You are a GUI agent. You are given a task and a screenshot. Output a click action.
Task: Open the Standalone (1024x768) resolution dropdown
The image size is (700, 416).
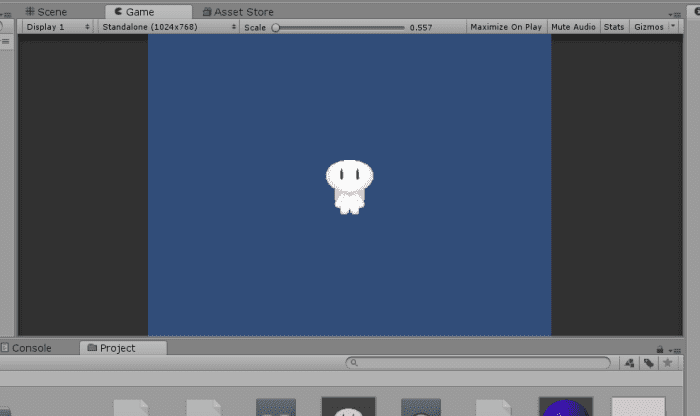[x=166, y=27]
